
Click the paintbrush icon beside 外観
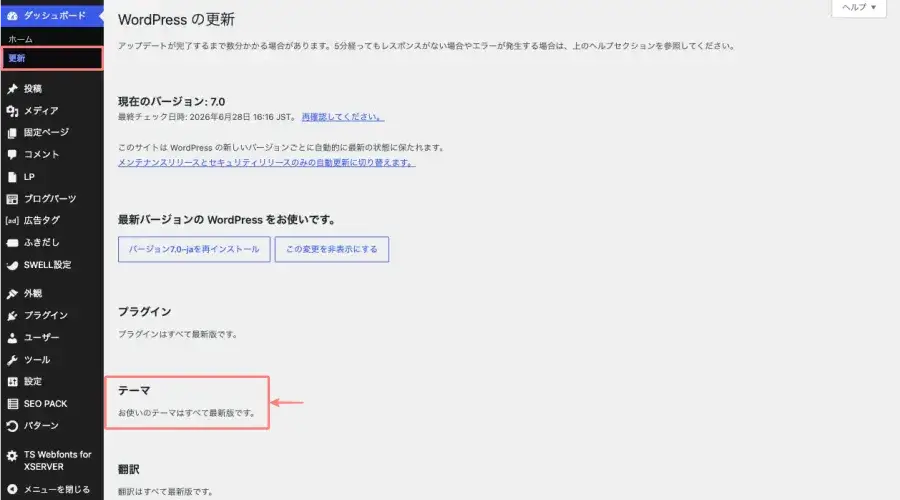point(12,293)
